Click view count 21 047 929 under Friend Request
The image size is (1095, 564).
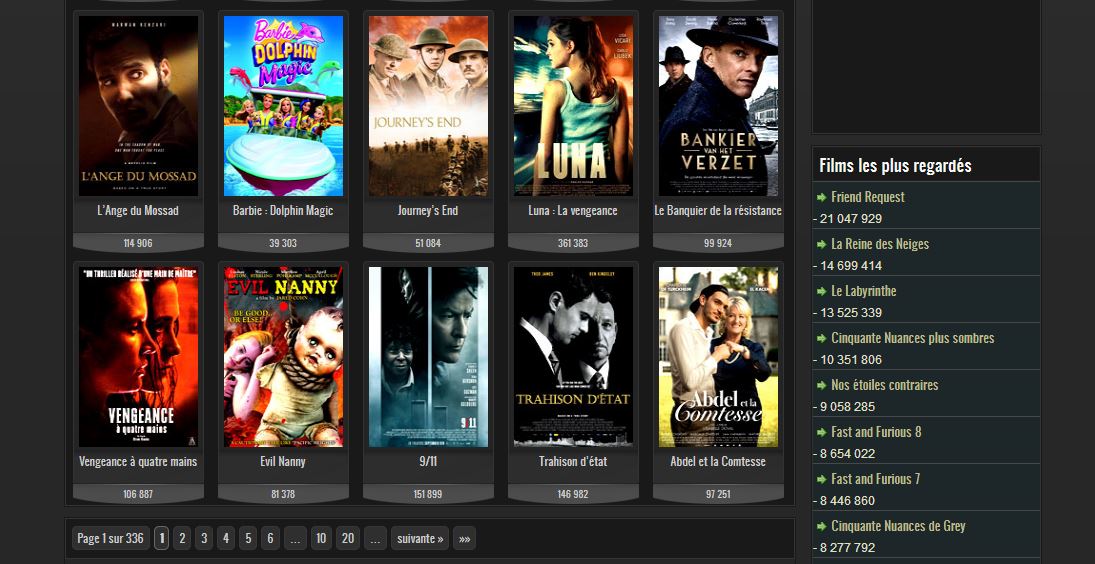[851, 218]
